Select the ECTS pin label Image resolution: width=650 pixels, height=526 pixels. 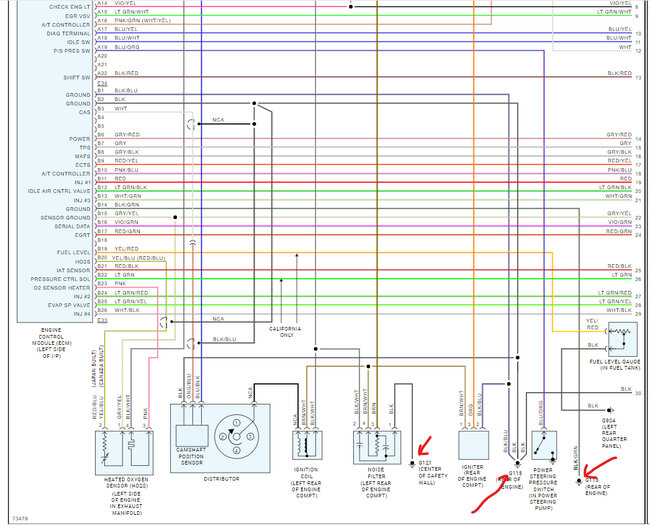click(x=82, y=165)
